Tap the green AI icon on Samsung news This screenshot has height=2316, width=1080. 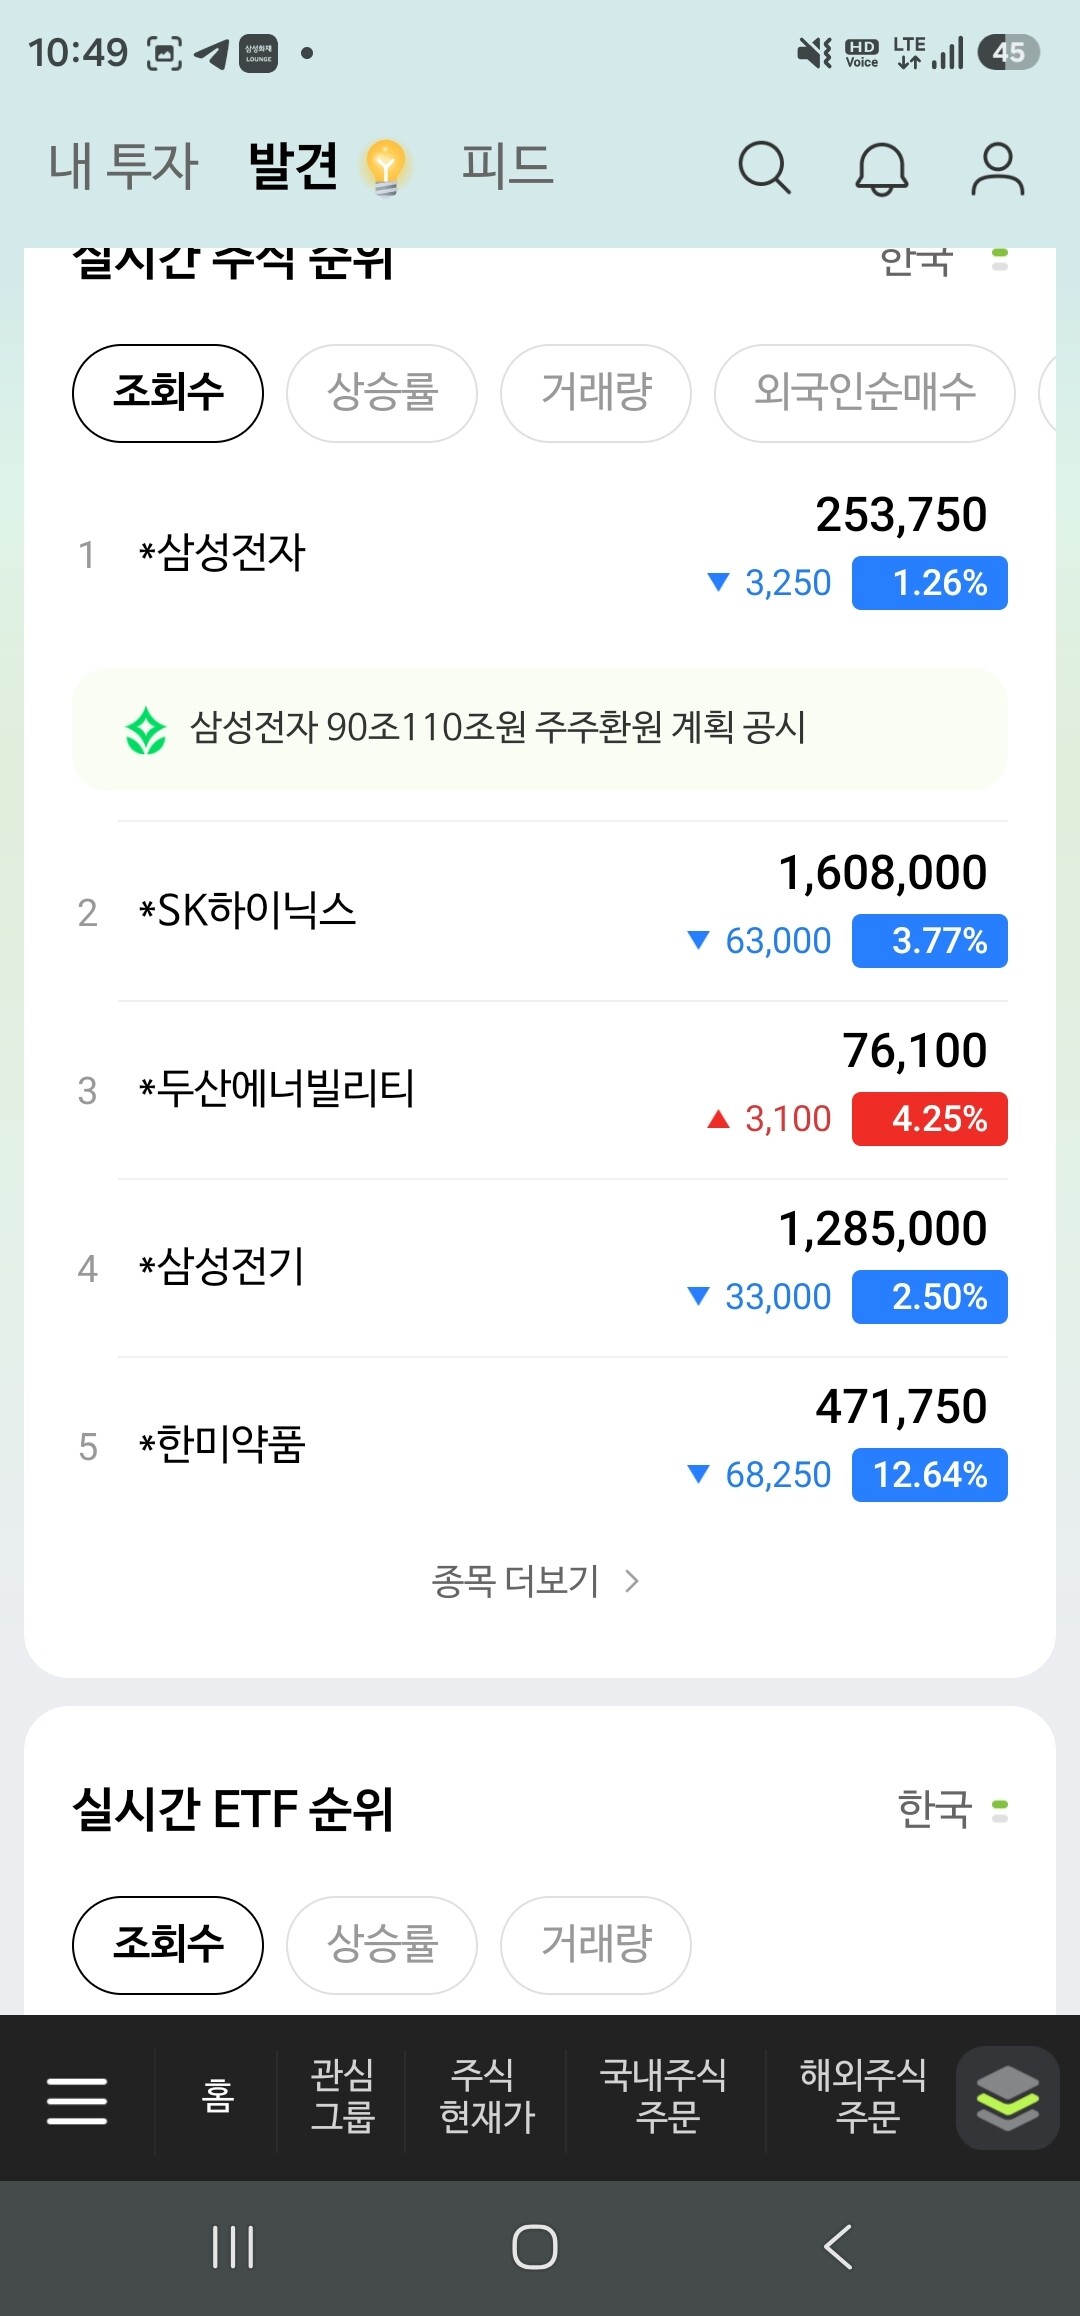[146, 730]
